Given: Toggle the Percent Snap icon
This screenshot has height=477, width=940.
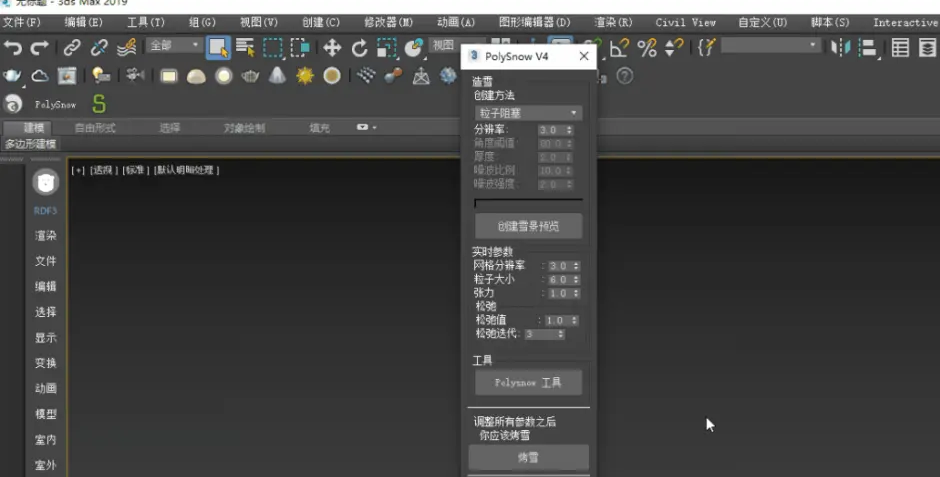Looking at the screenshot, I should coord(647,47).
